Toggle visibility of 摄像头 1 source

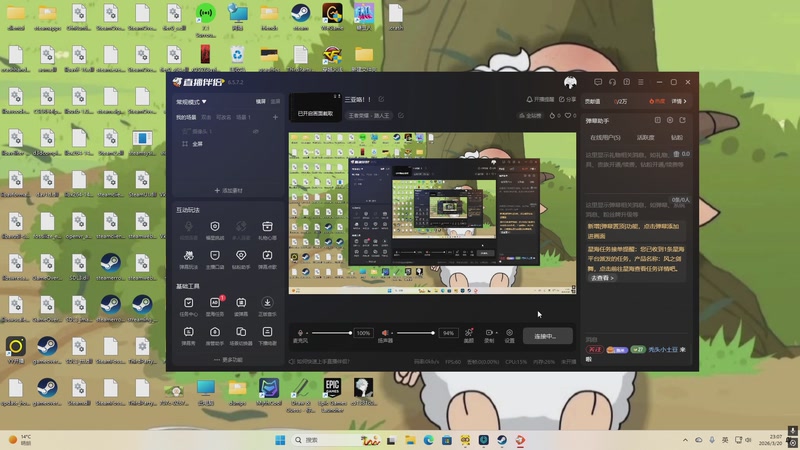point(256,132)
